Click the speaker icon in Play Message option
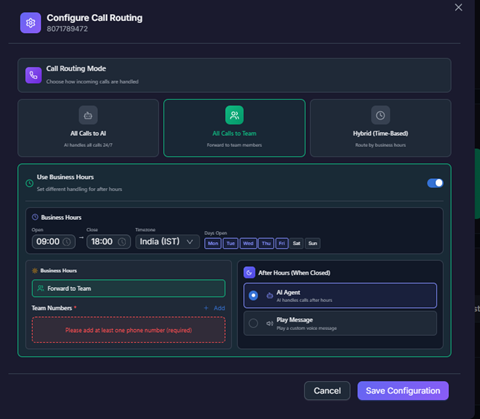This screenshot has width=480, height=419. point(270,323)
